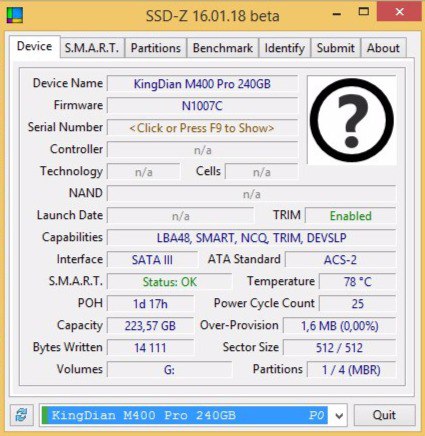Viewport: 425px width, 436px height.
Task: Click the Quit button
Action: coord(384,415)
